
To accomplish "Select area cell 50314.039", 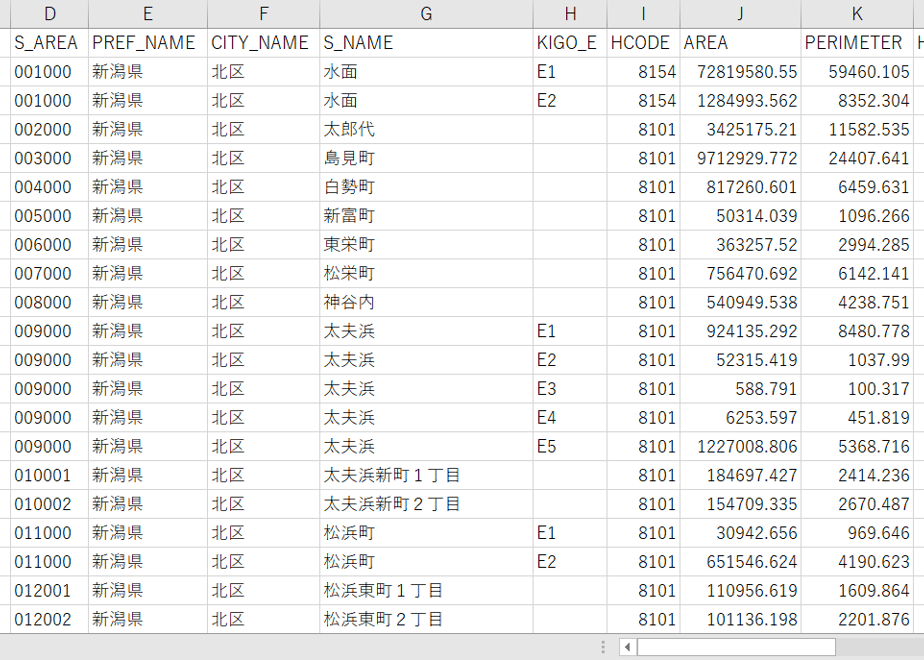I will coord(740,216).
